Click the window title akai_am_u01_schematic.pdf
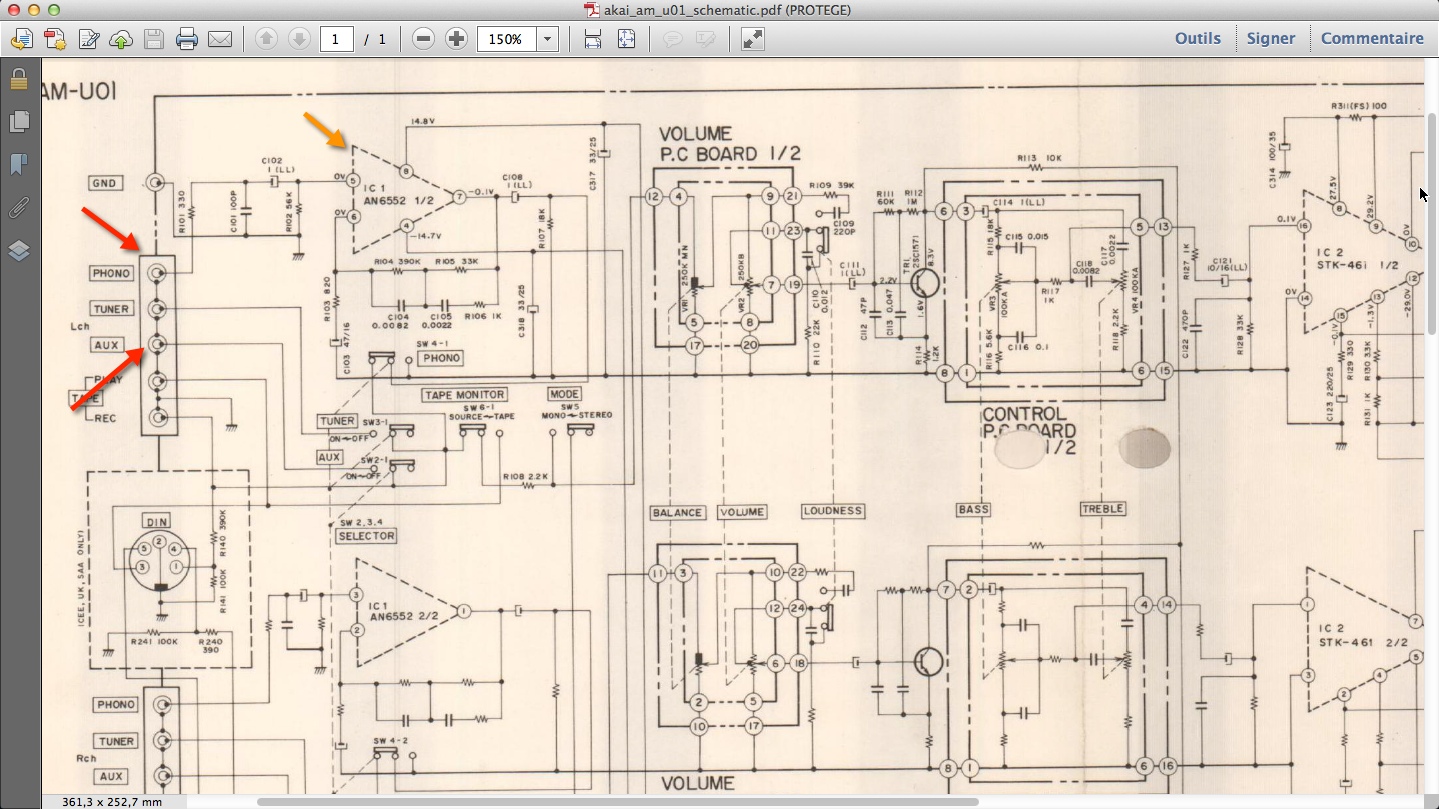 pos(728,10)
